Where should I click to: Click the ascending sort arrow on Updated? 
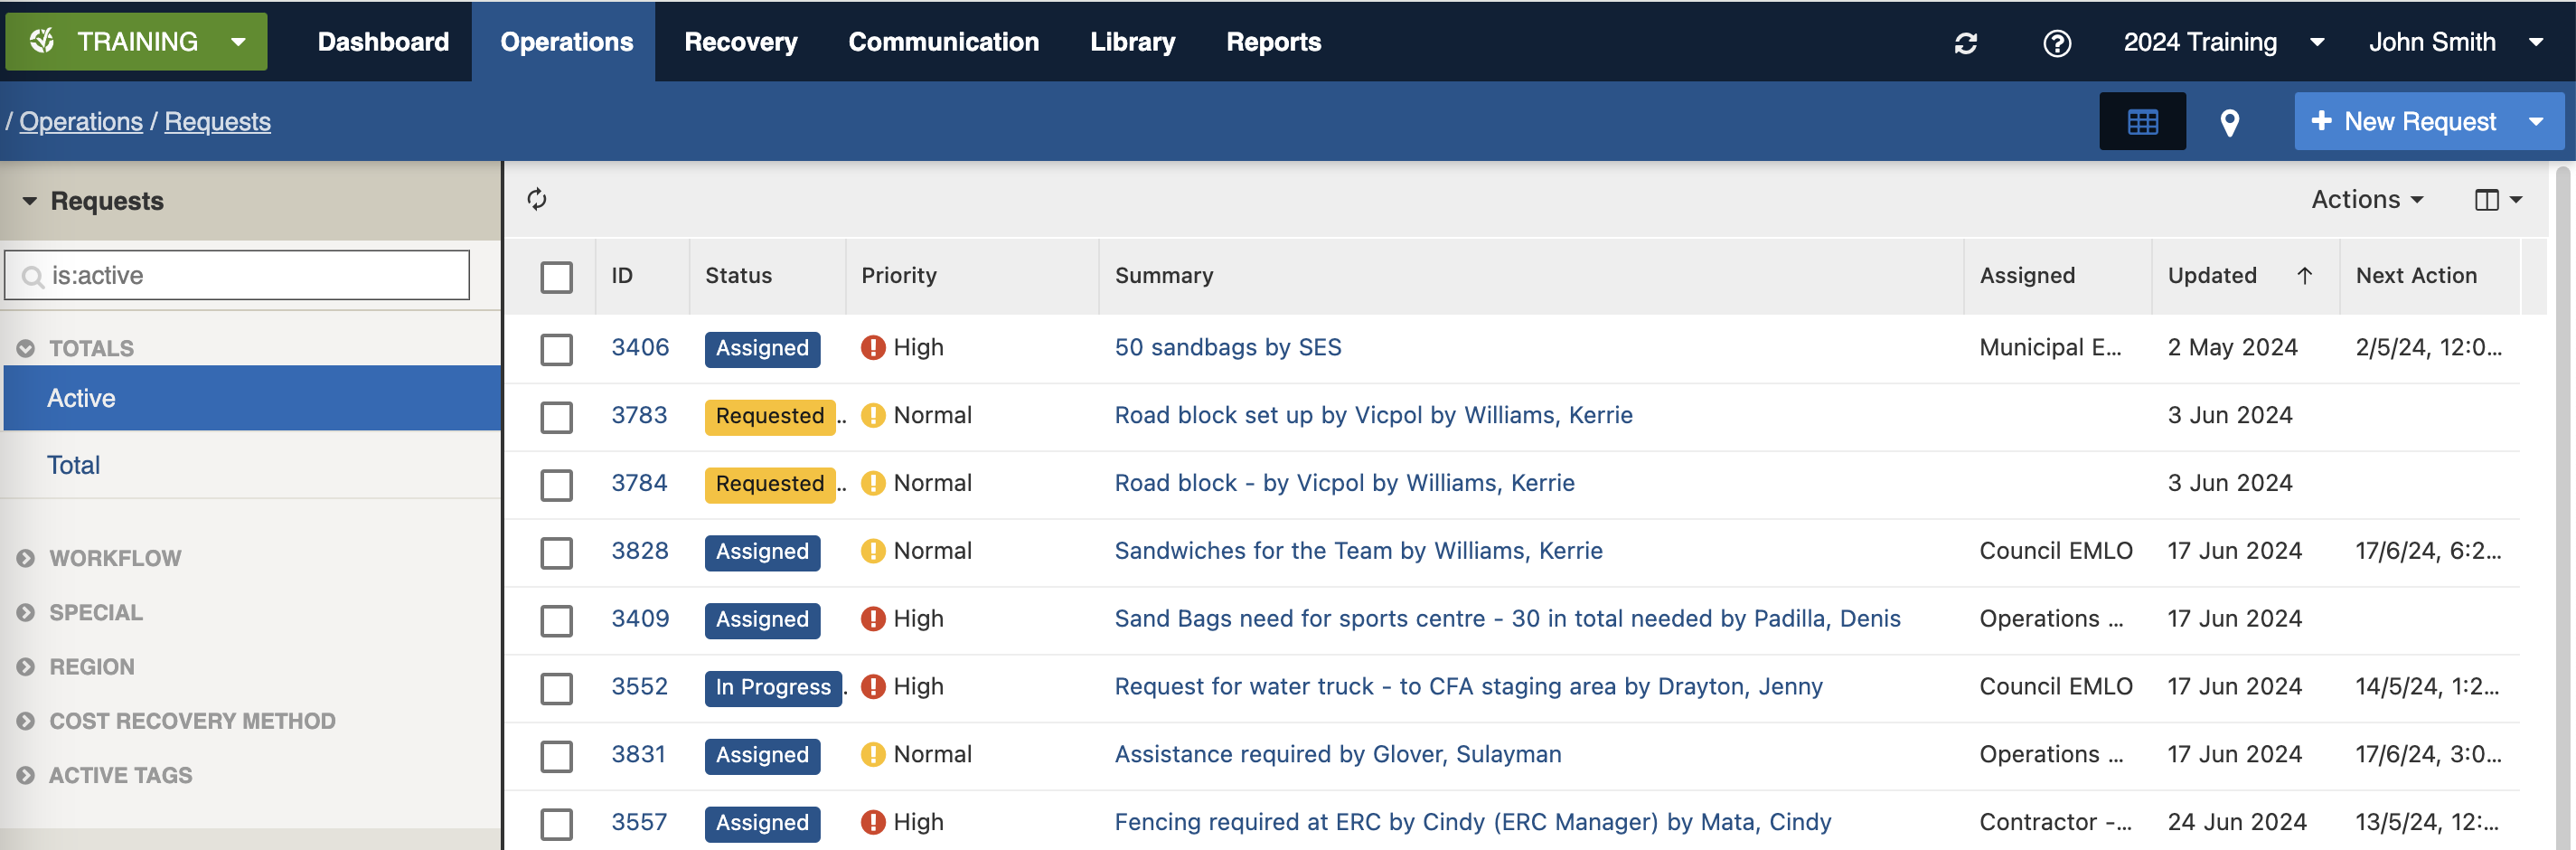point(2304,276)
